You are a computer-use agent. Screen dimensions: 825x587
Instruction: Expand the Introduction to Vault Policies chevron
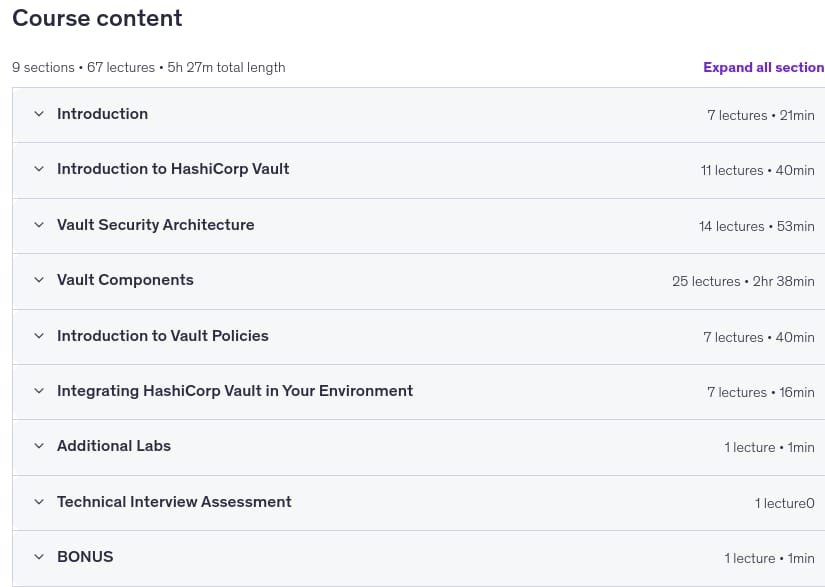pyautogui.click(x=39, y=336)
